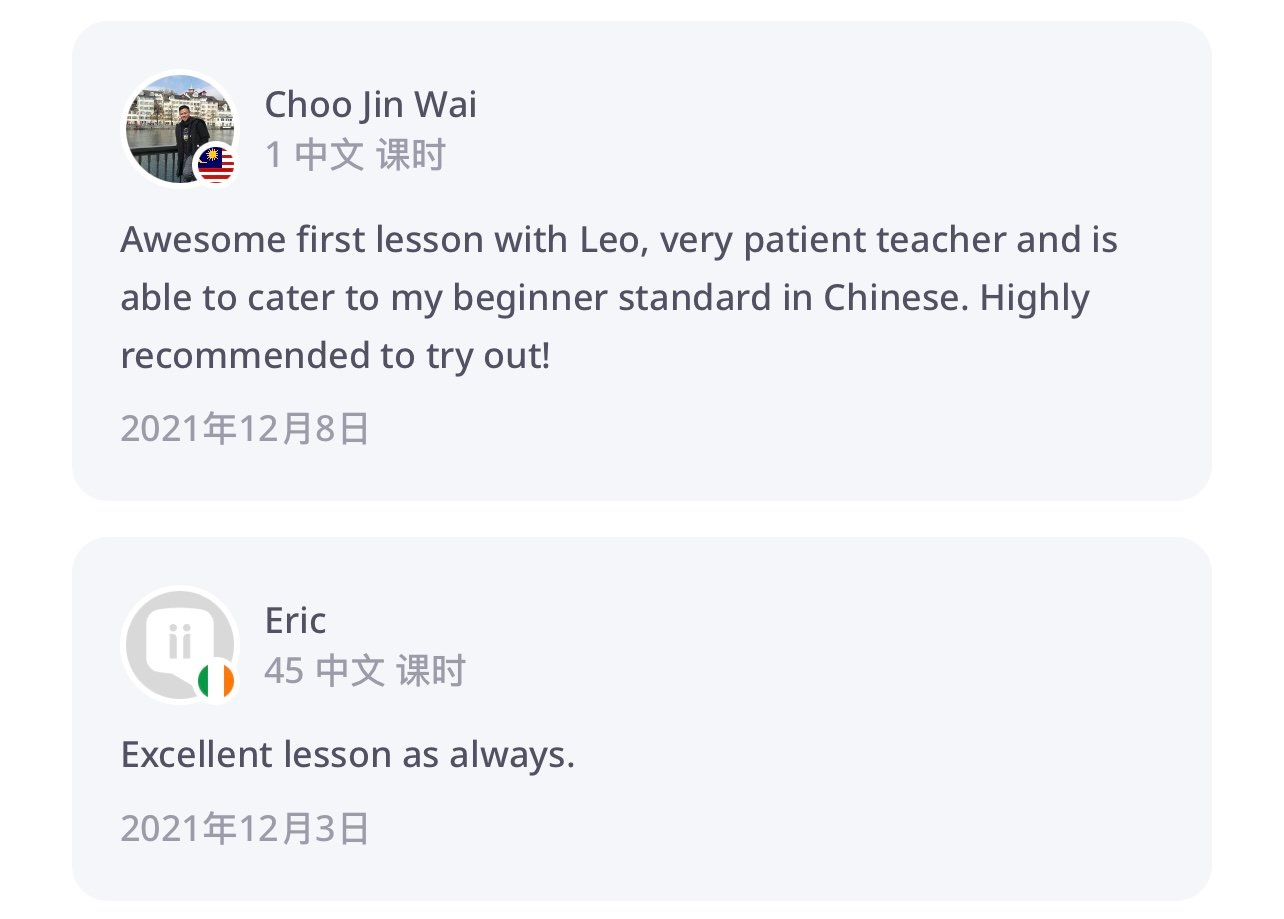Select the date 2021年12月8日
The image size is (1284, 919).
coord(245,428)
